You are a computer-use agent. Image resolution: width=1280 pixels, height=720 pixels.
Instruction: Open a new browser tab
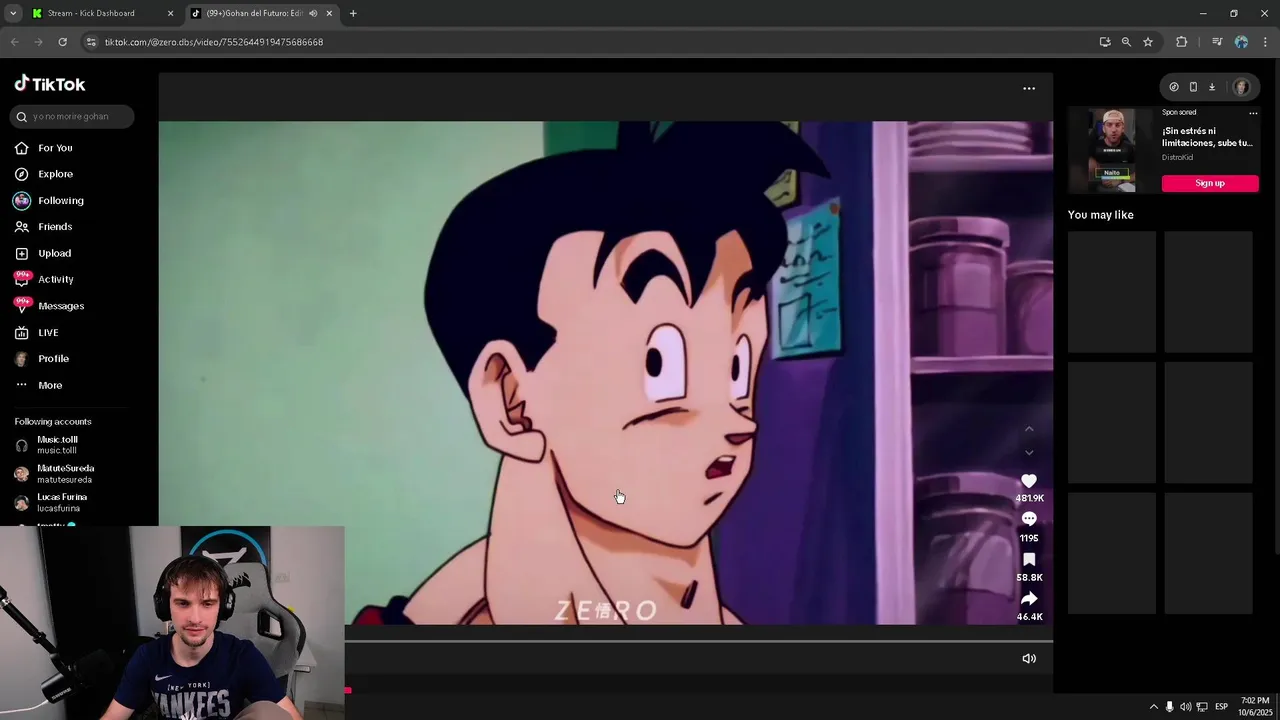[353, 13]
